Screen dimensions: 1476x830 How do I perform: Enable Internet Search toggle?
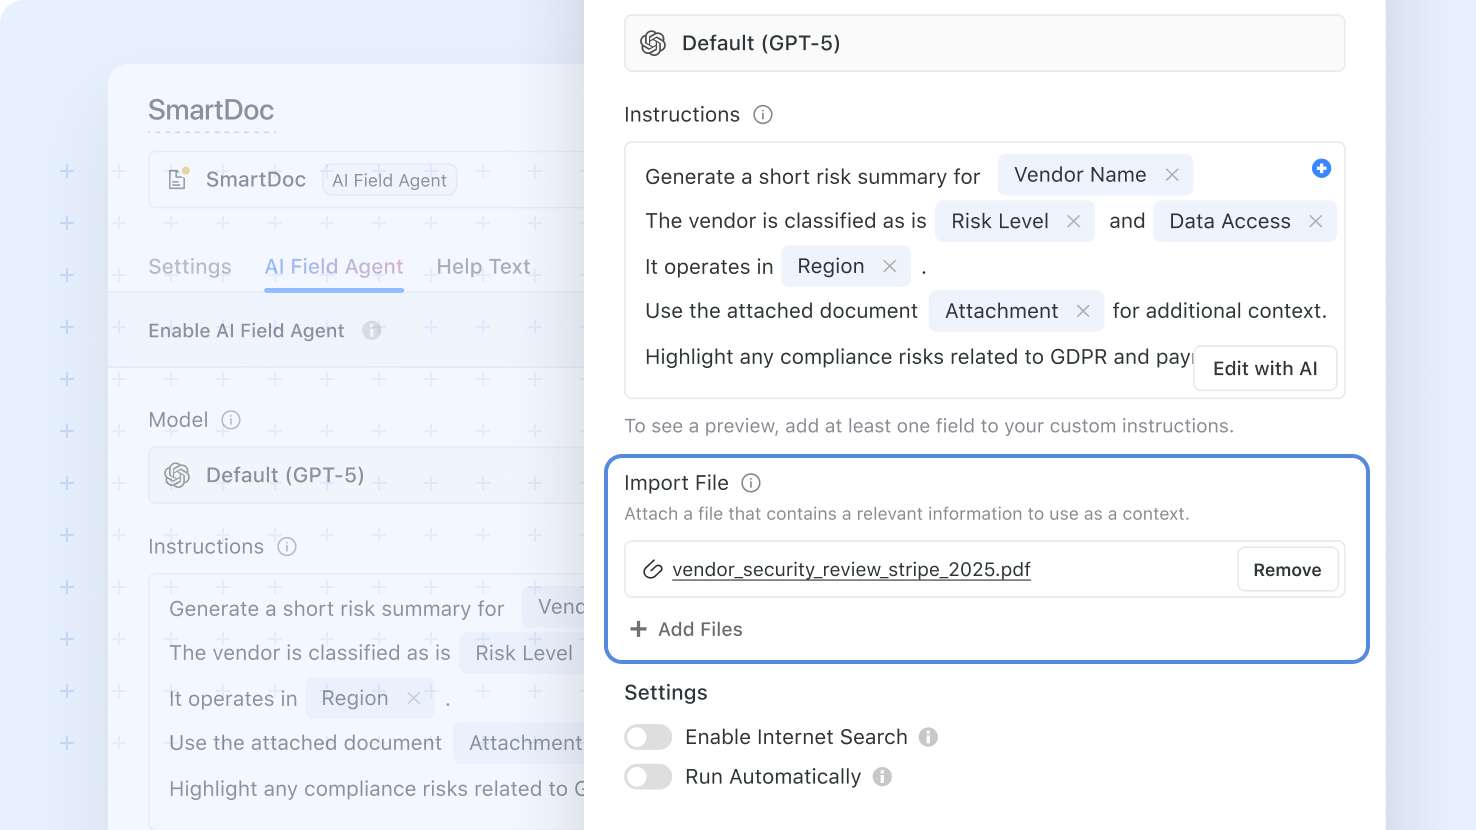click(x=648, y=737)
